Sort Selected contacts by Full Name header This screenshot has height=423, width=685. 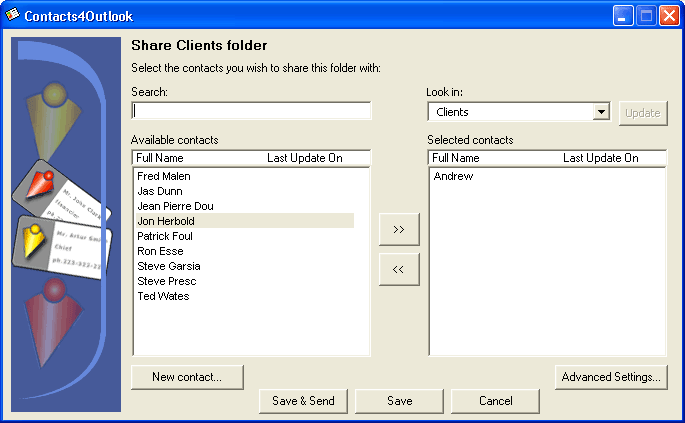tap(456, 158)
